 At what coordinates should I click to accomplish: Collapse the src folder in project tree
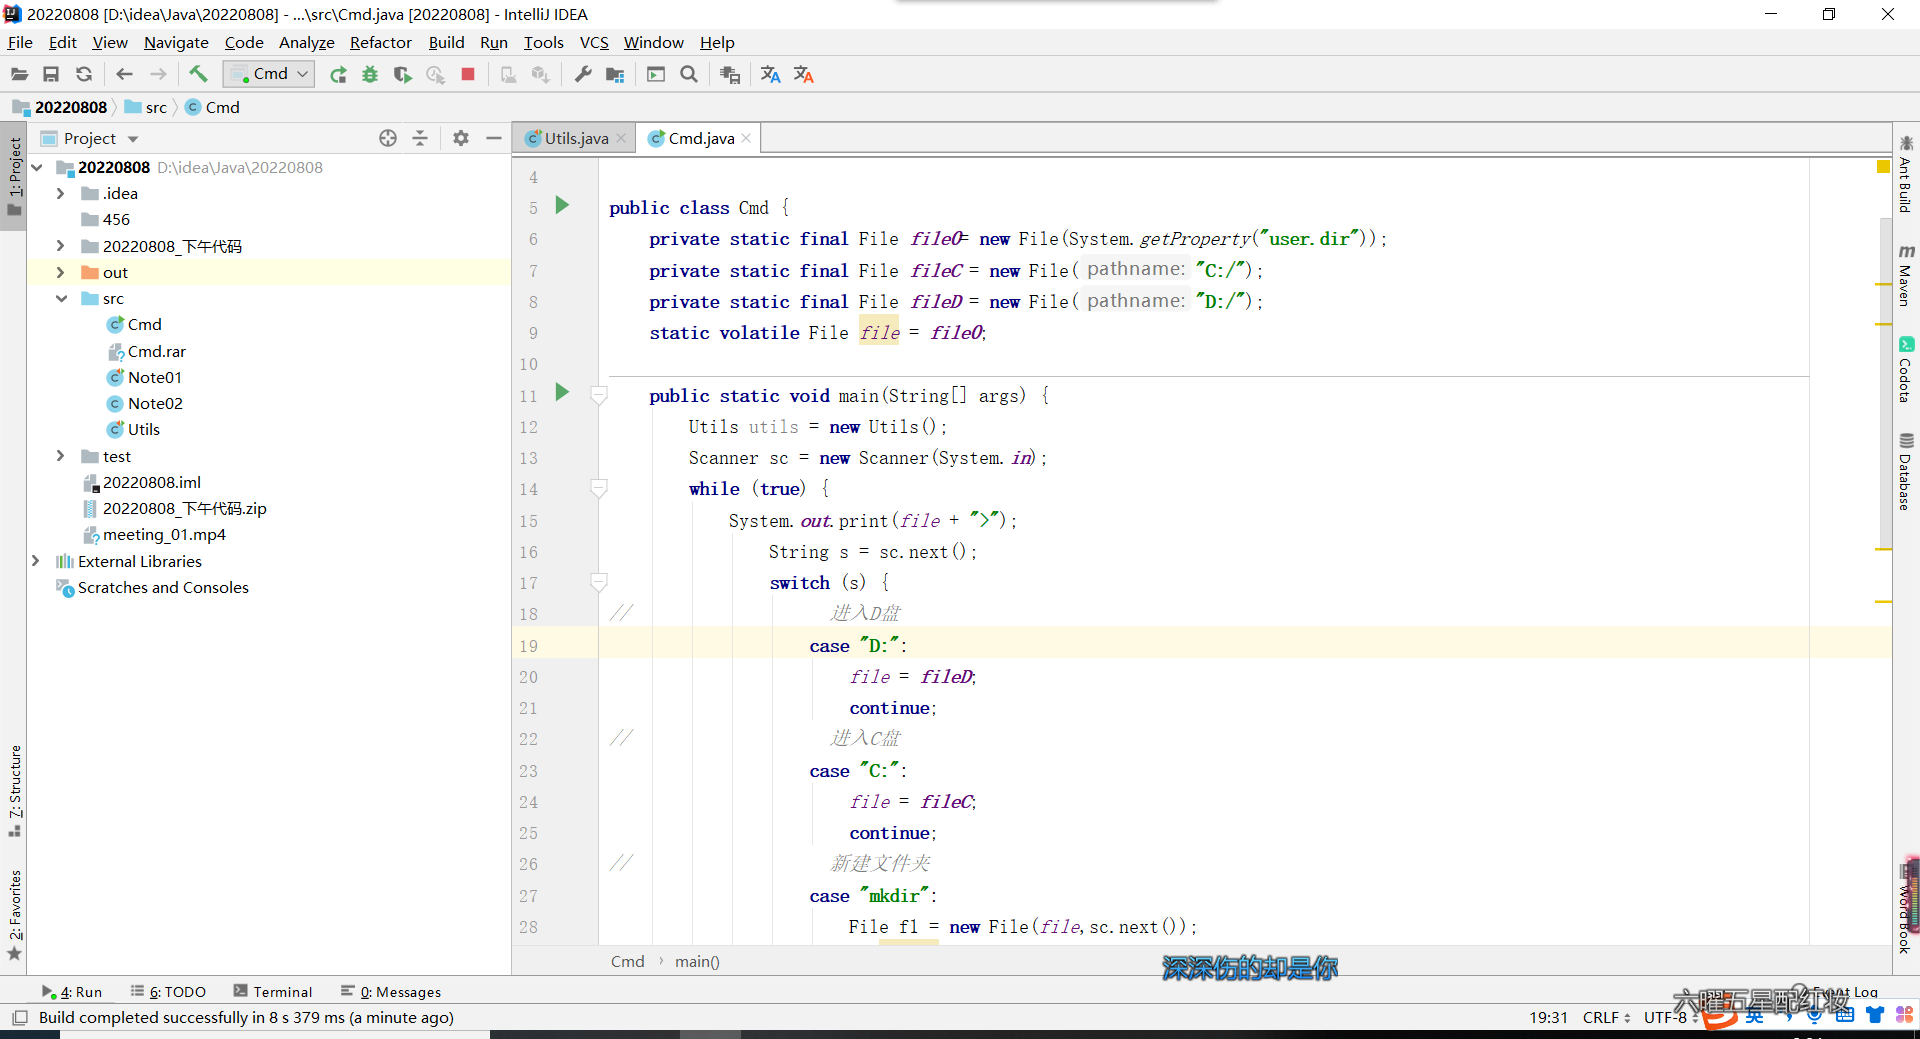point(61,298)
